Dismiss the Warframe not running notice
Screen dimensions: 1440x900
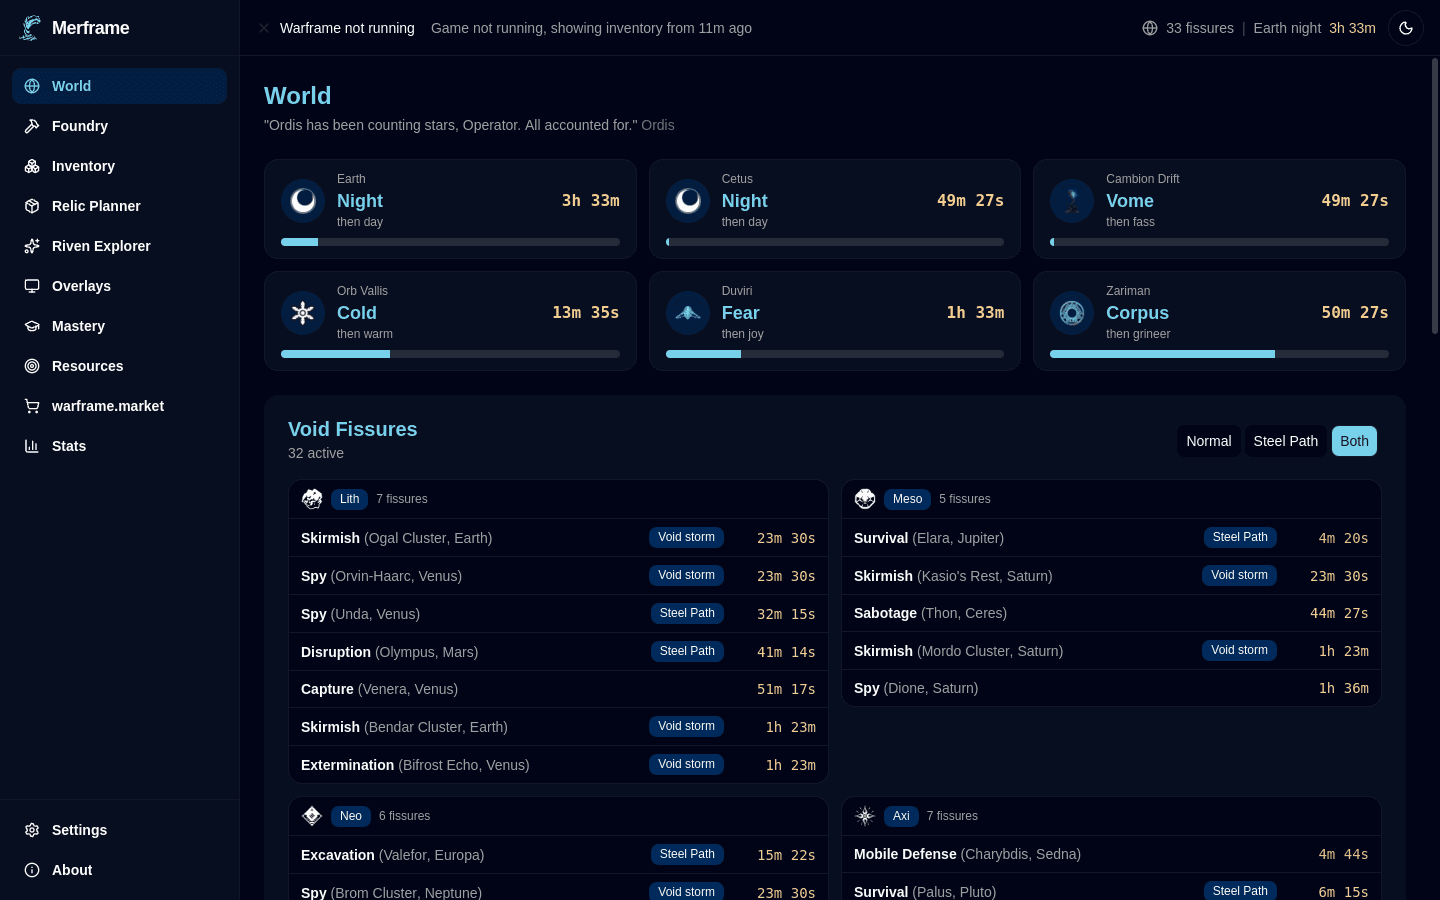264,28
